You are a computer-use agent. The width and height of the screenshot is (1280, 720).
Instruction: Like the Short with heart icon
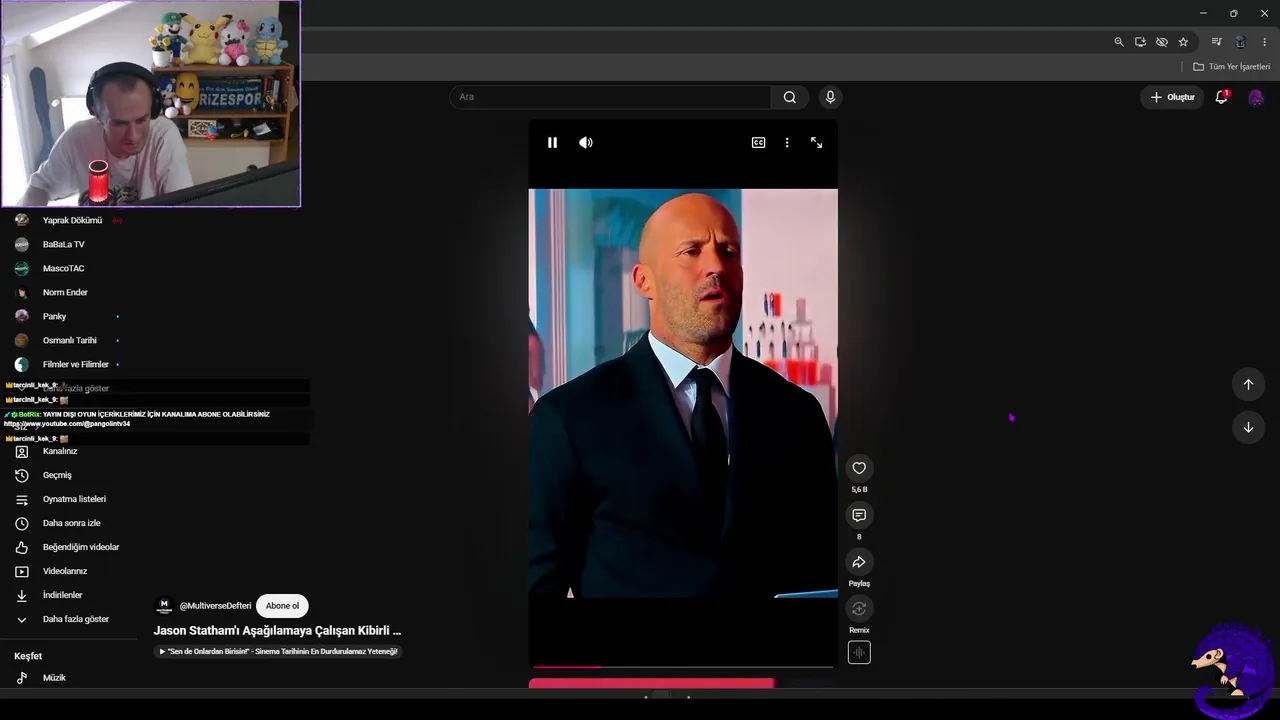(x=859, y=468)
